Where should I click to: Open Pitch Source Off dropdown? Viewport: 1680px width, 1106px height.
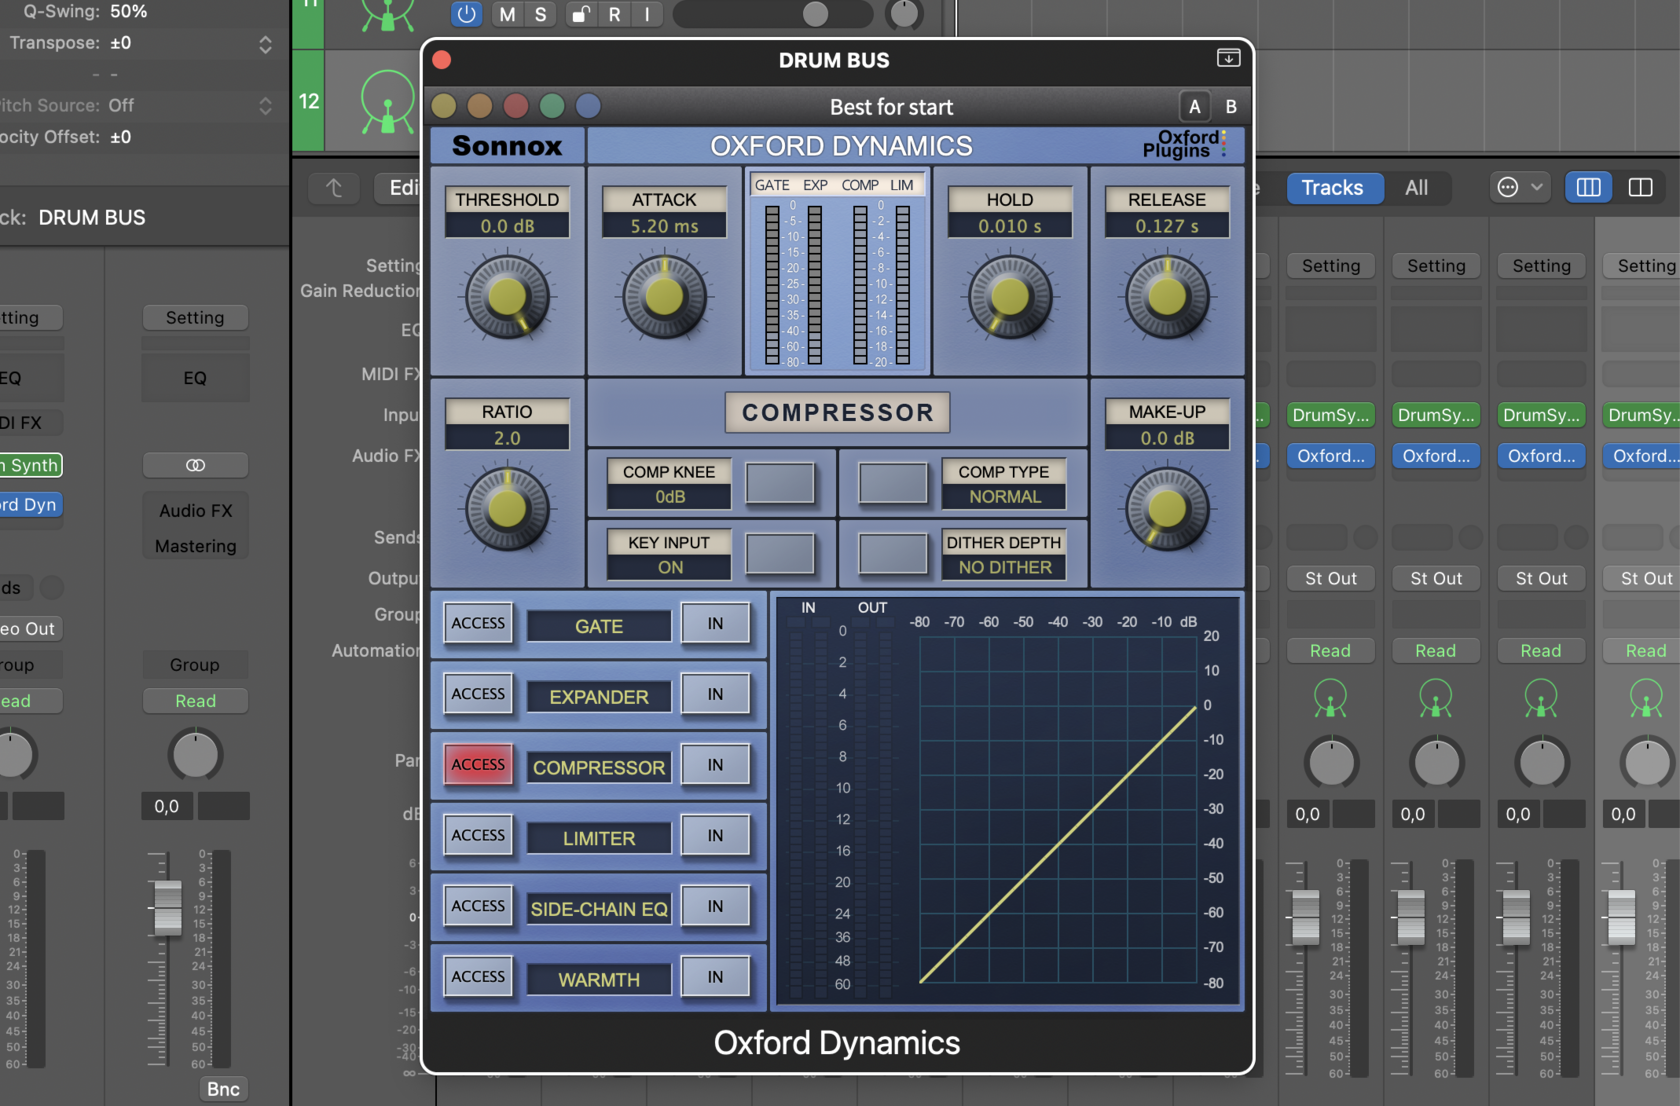pos(265,105)
